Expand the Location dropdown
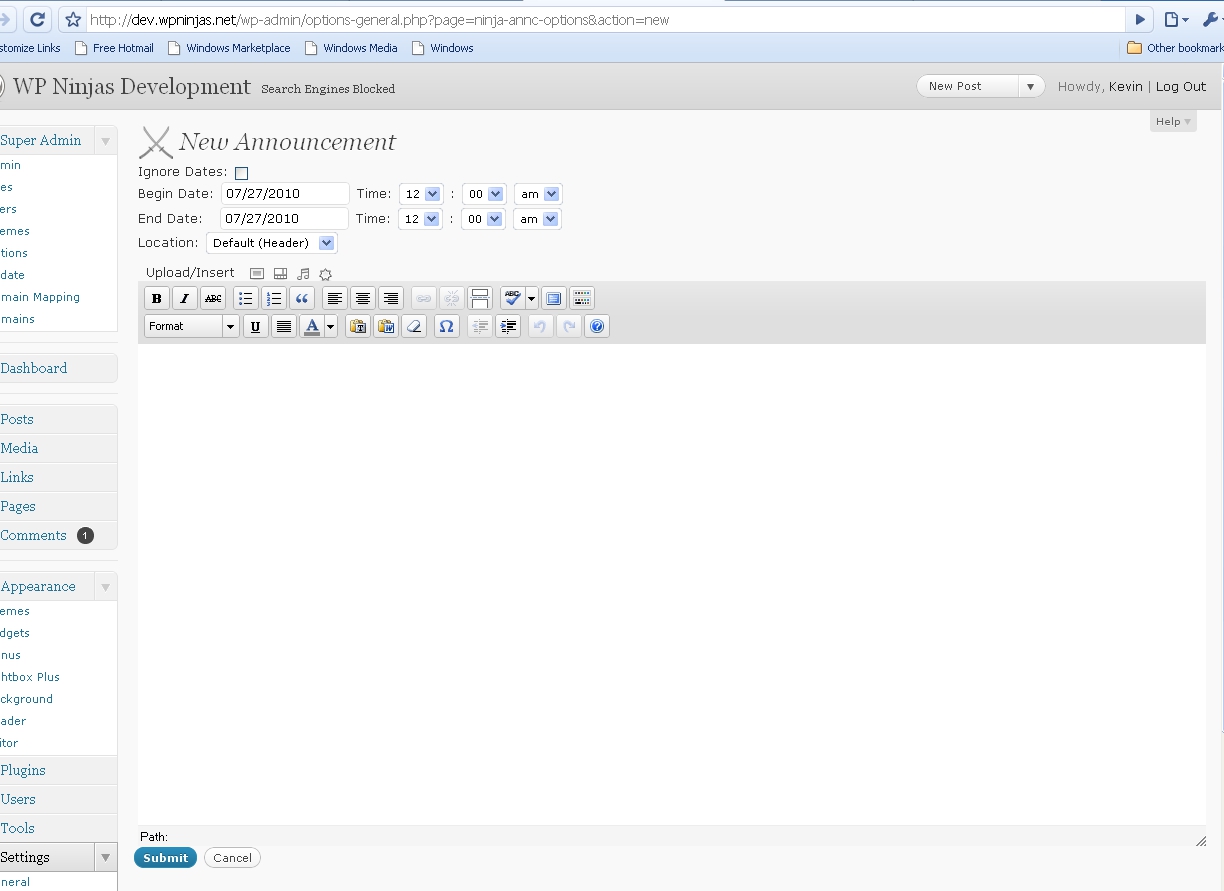This screenshot has width=1224, height=891. point(272,243)
